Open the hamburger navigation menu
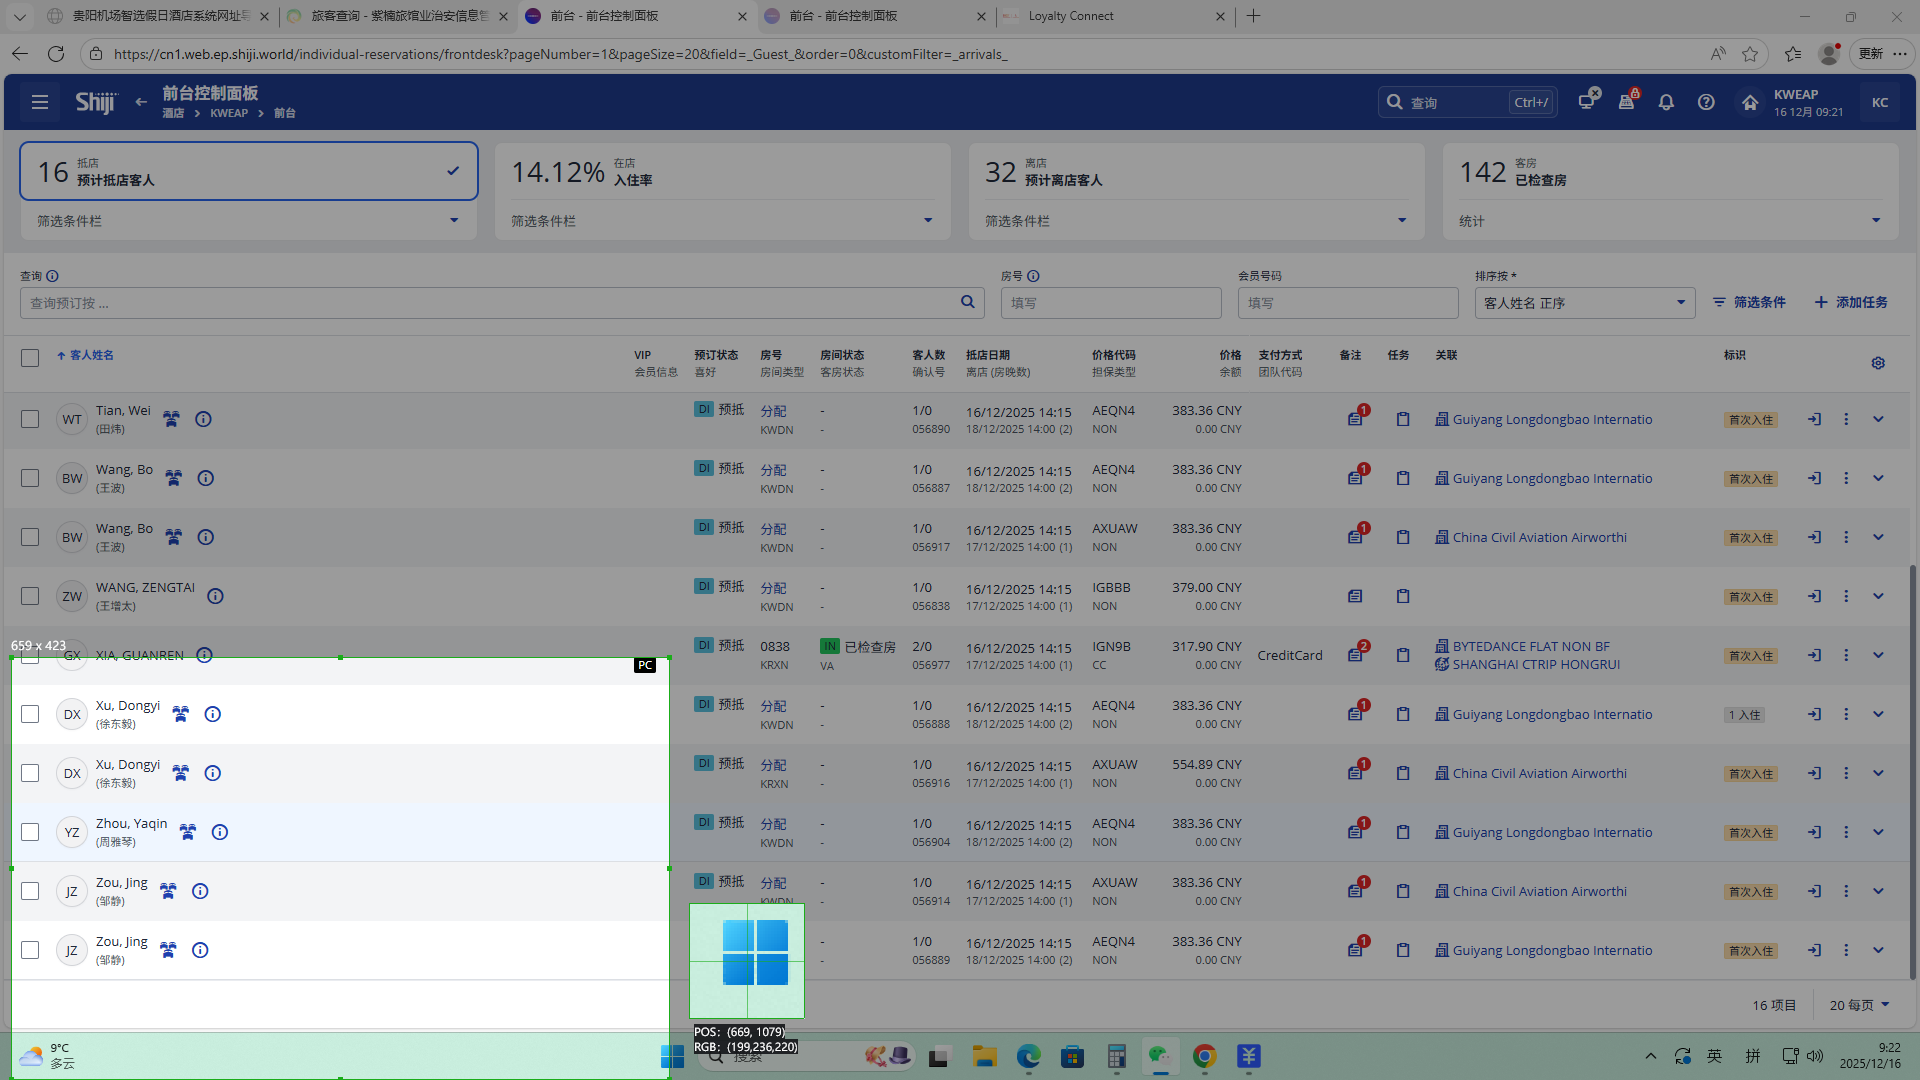The image size is (1920, 1080). (40, 102)
